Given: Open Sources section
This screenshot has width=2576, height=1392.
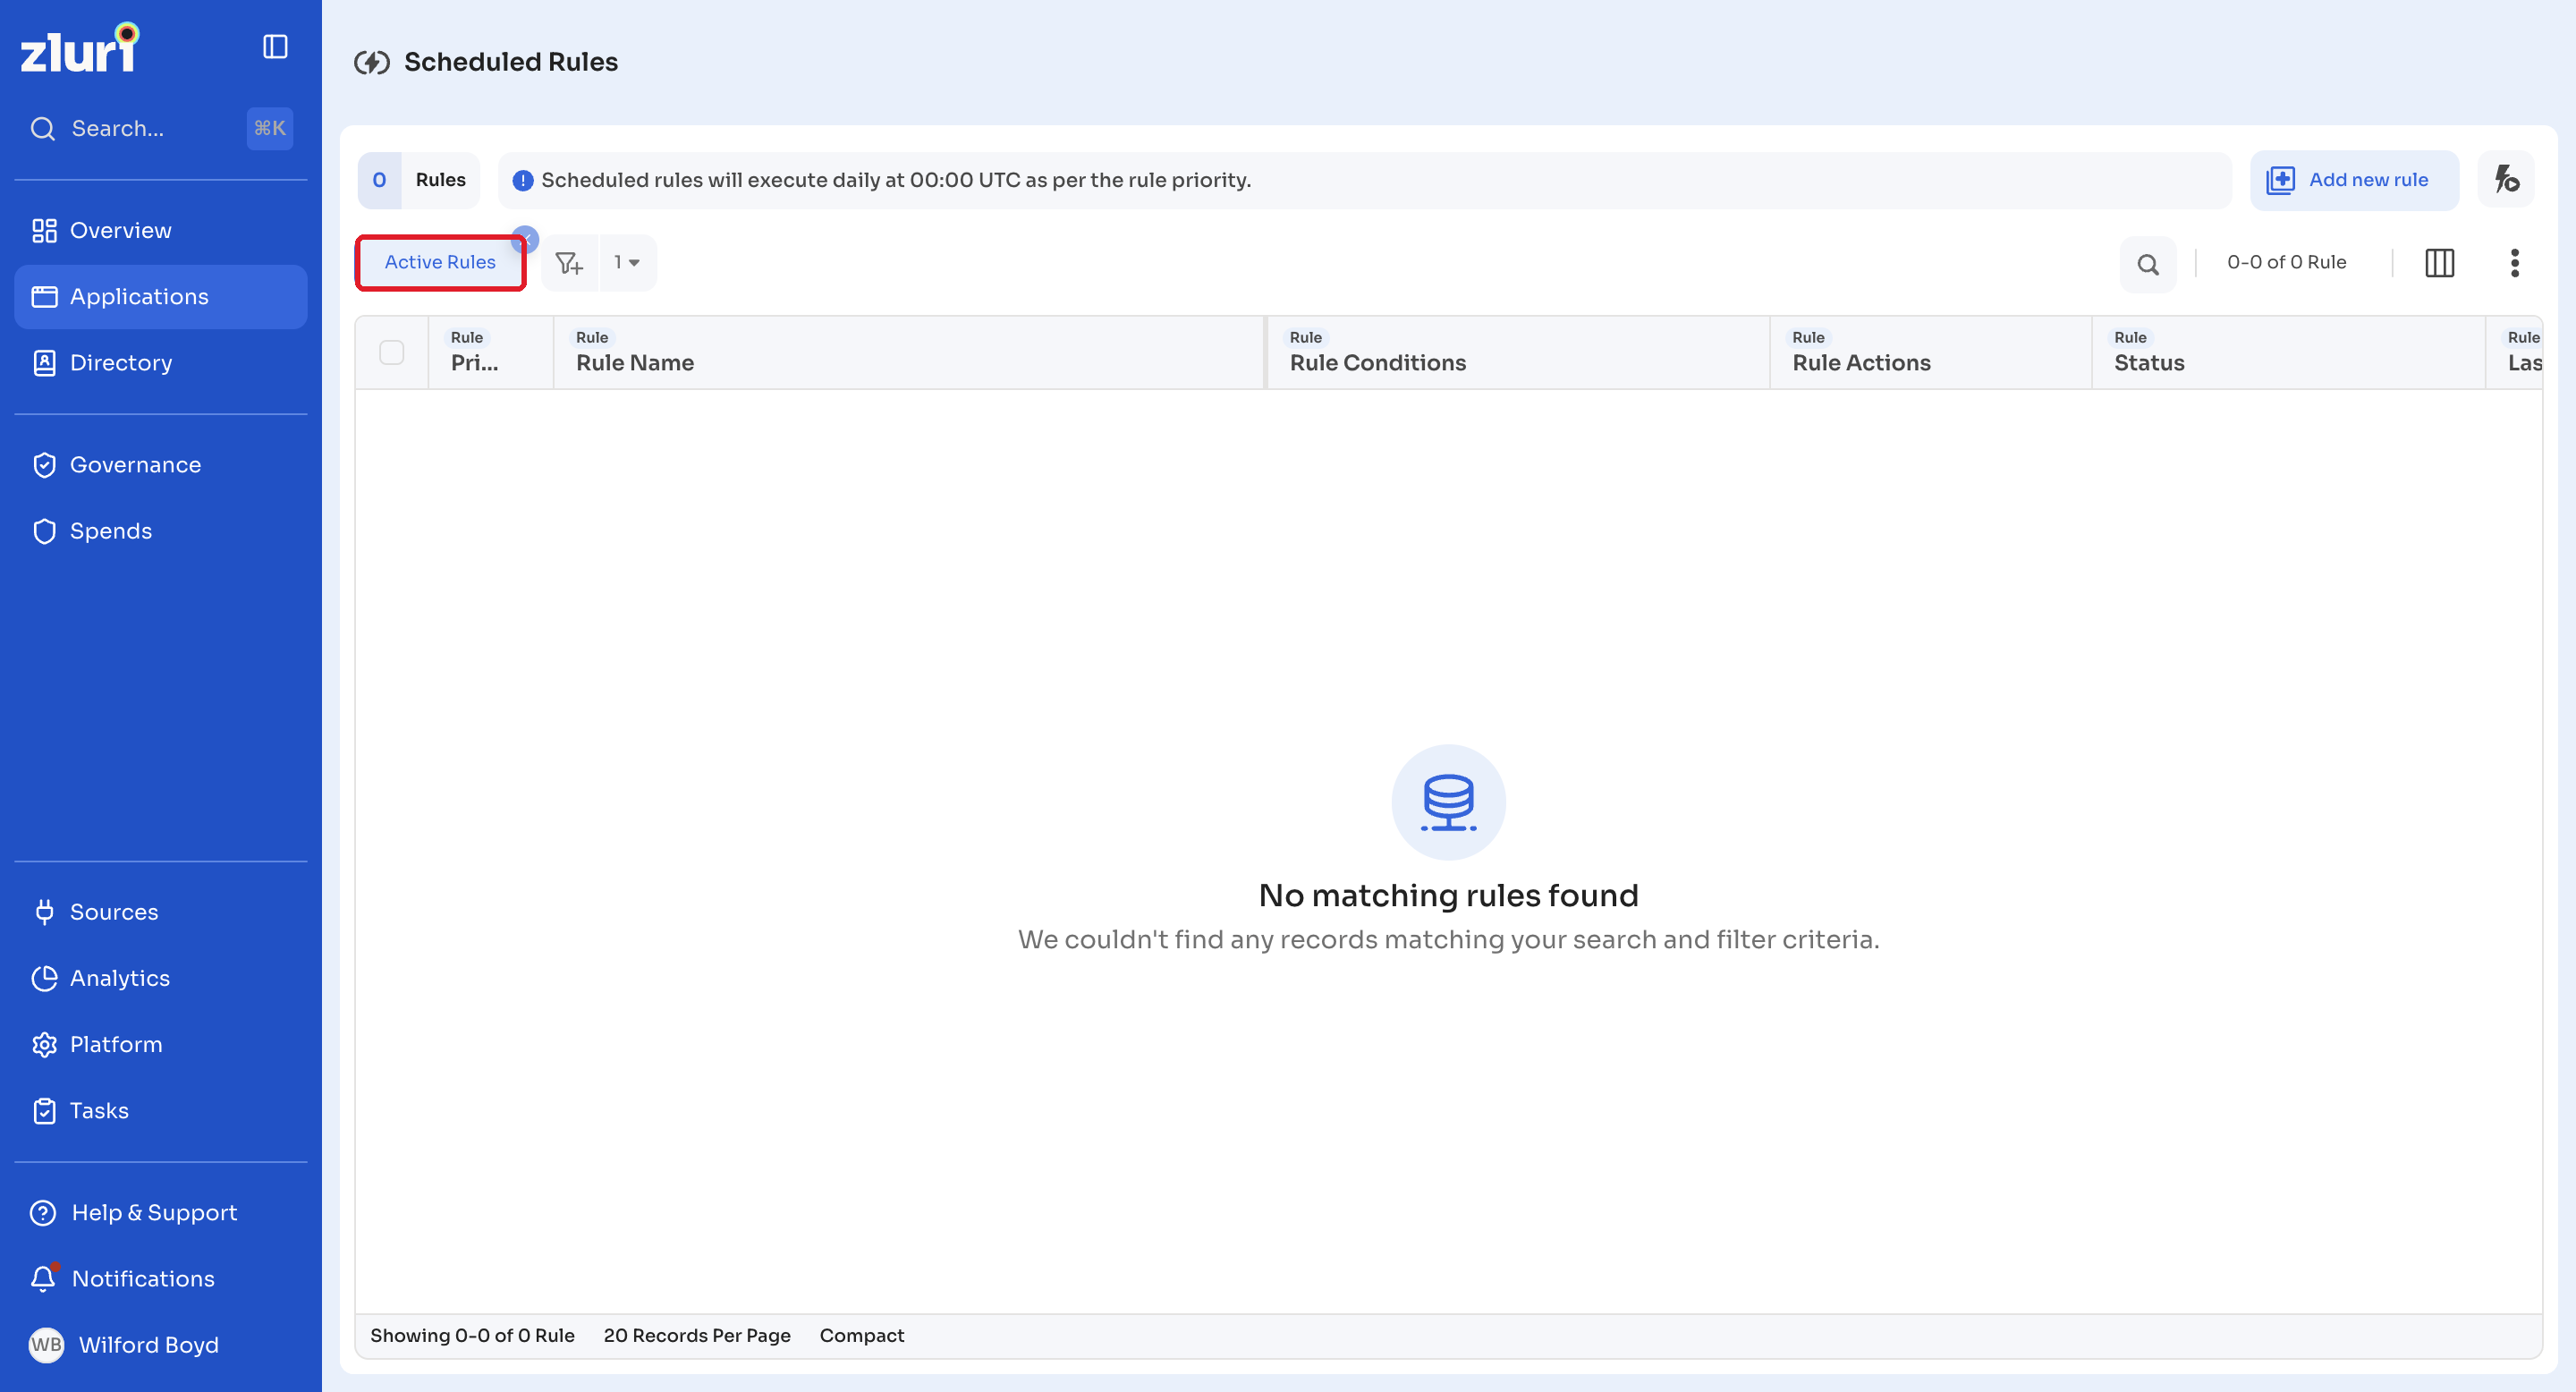Looking at the screenshot, I should pyautogui.click(x=161, y=911).
